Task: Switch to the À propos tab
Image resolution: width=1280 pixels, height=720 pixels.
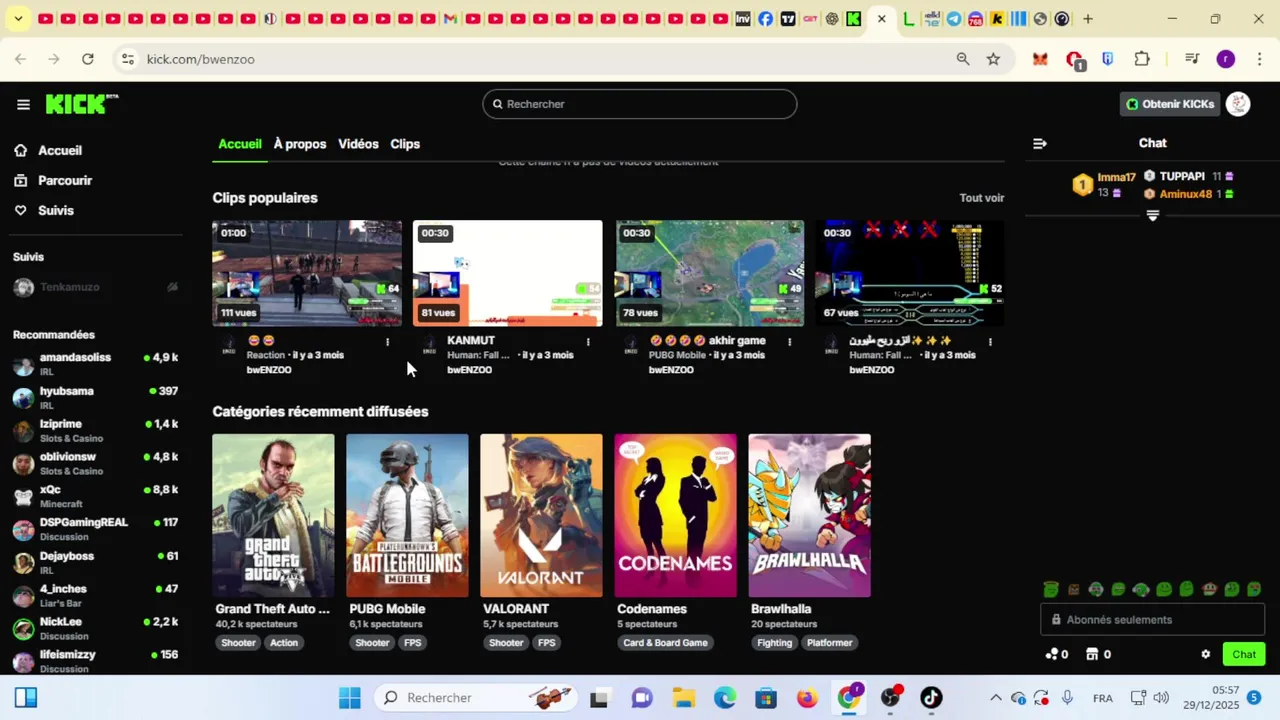Action: pos(300,144)
